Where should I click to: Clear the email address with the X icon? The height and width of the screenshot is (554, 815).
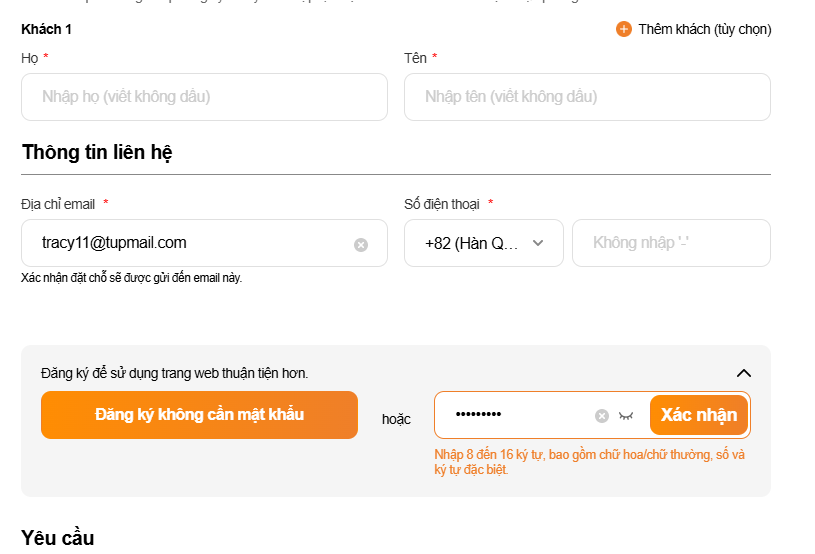click(x=361, y=244)
